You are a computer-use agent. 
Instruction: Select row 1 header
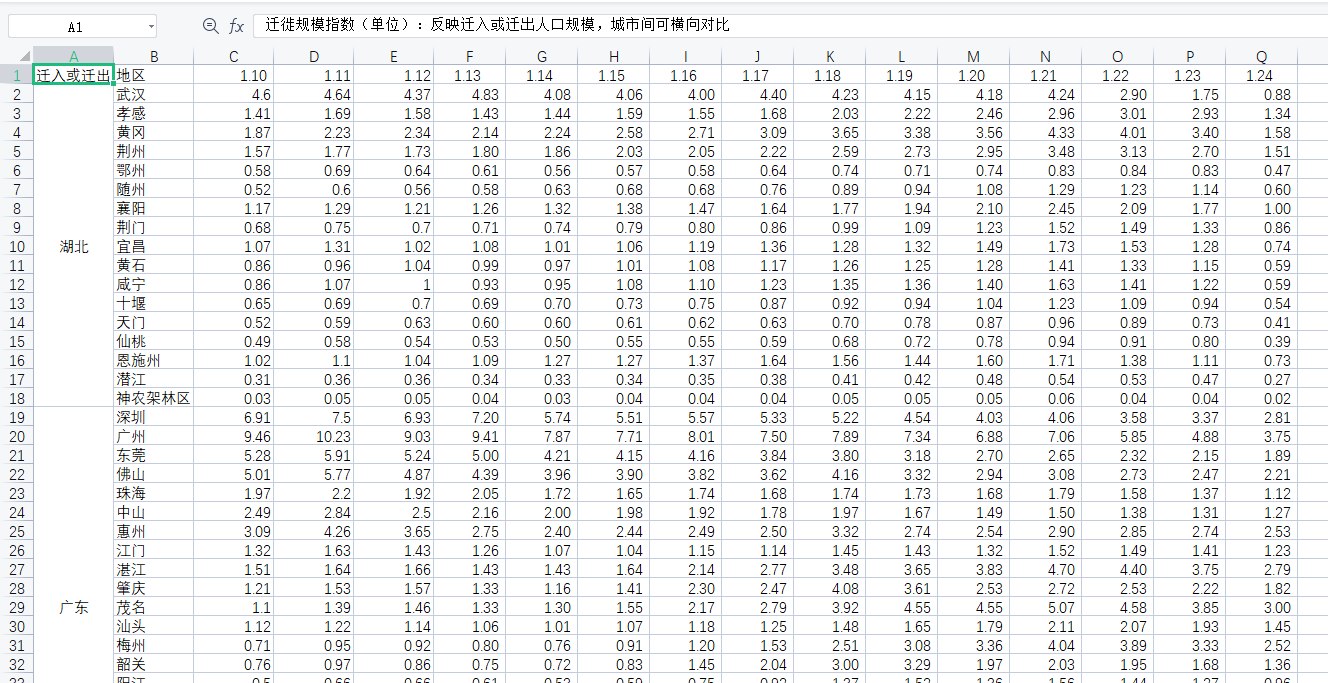coord(16,75)
